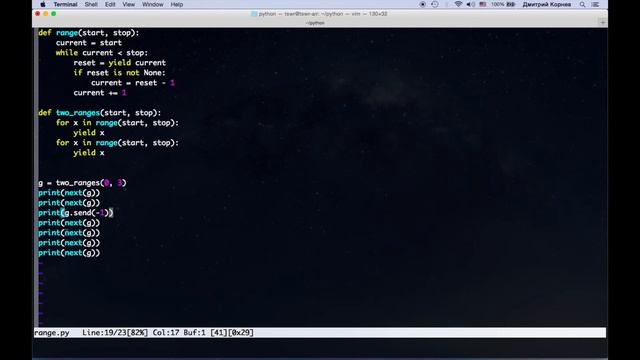Open the Edit menu
The width and height of the screenshot is (640, 360).
[110, 4]
